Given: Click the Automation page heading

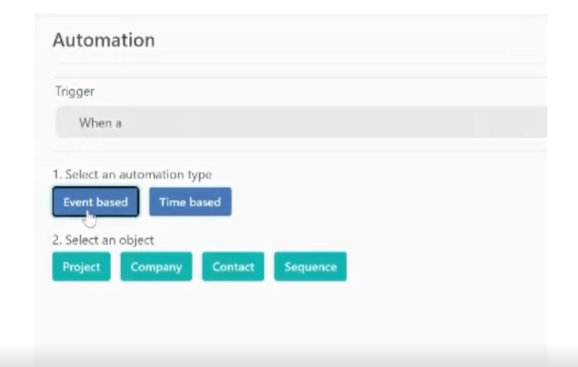Looking at the screenshot, I should click(x=104, y=40).
